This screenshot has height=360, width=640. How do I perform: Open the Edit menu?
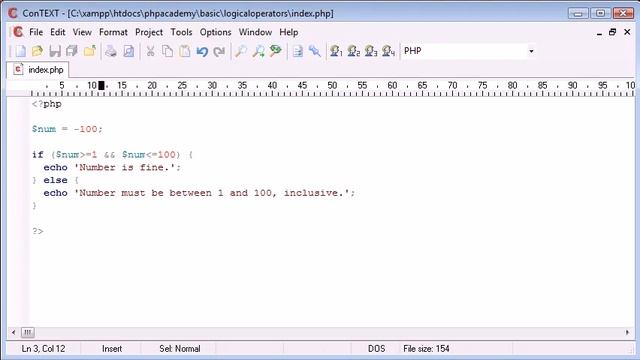(x=58, y=32)
